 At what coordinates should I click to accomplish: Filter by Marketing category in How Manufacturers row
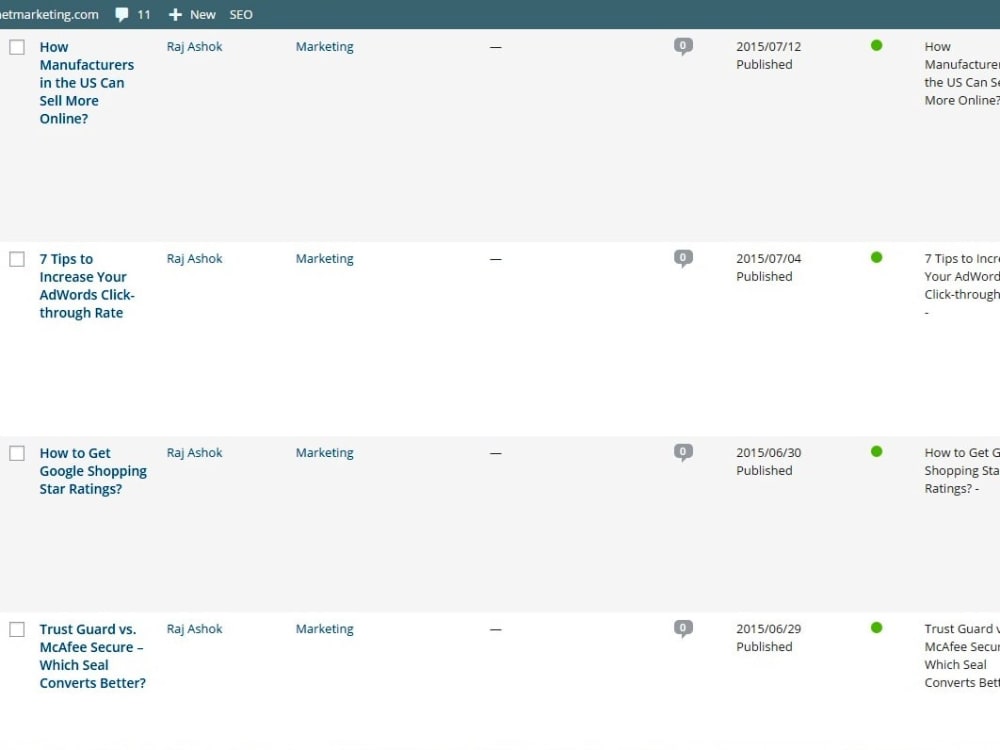coord(325,47)
